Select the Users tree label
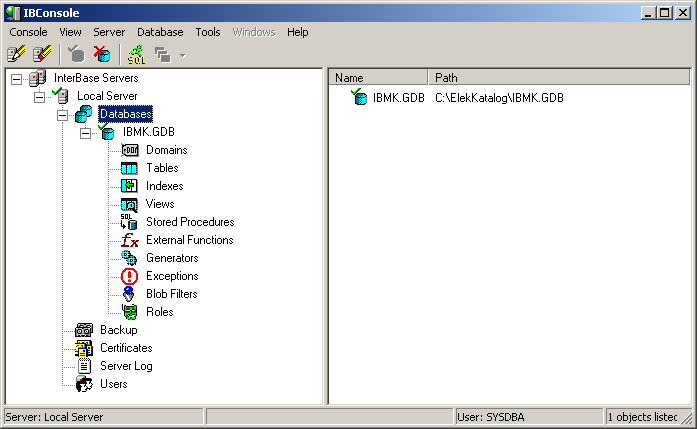Screen dimensions: 697x429 114,384
